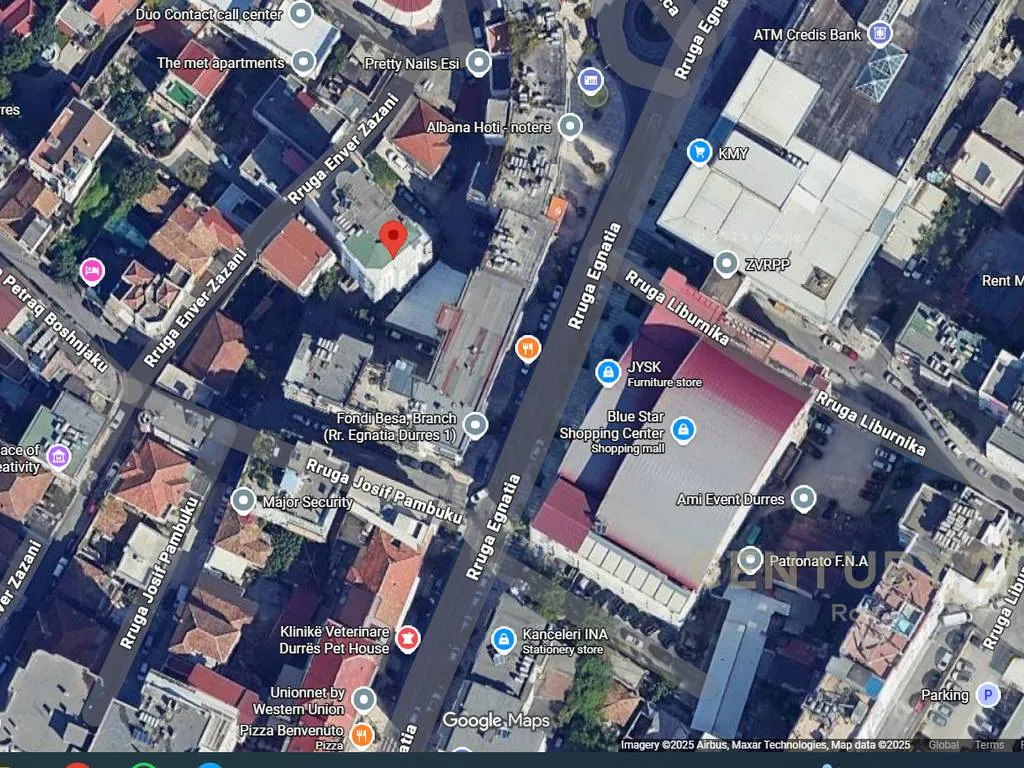Image resolution: width=1024 pixels, height=768 pixels.
Task: Open the pink hotel bed marker
Action: 92,270
